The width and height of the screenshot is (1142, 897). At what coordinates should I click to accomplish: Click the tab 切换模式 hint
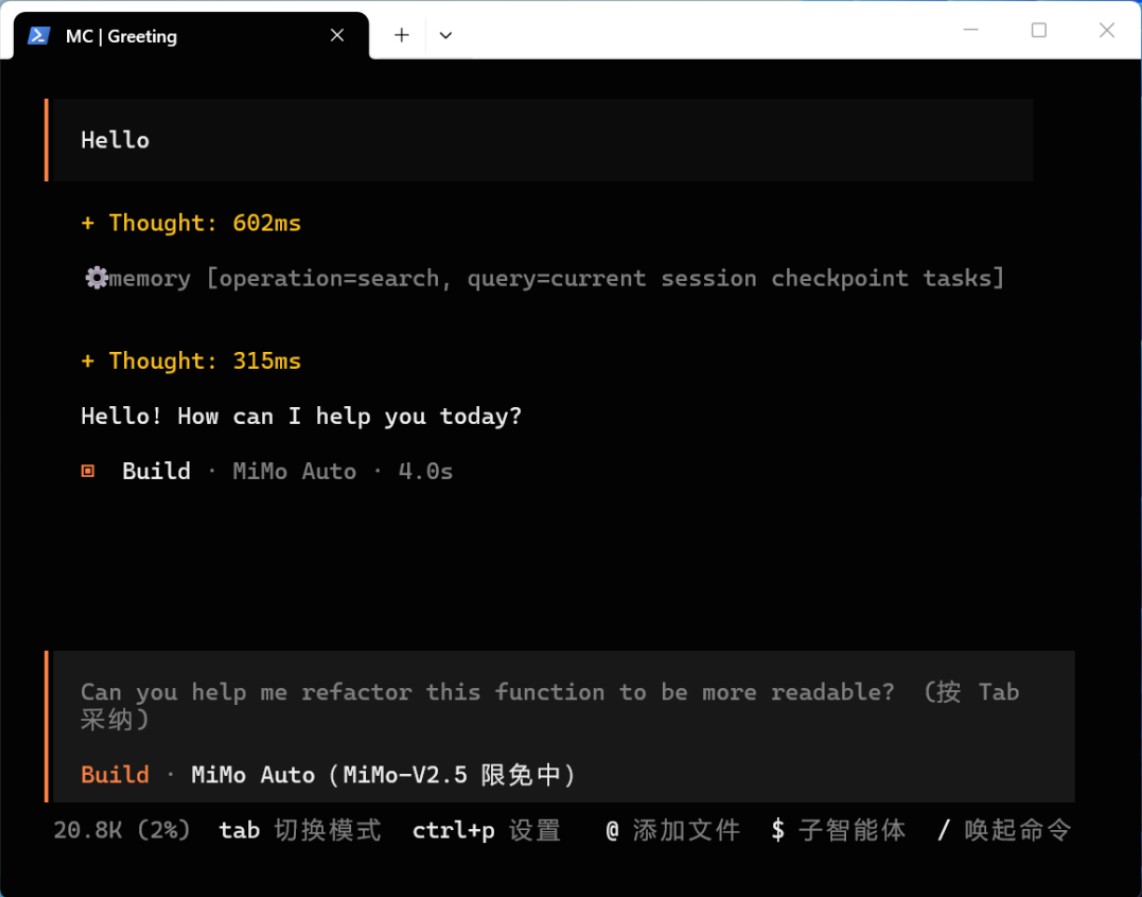300,830
